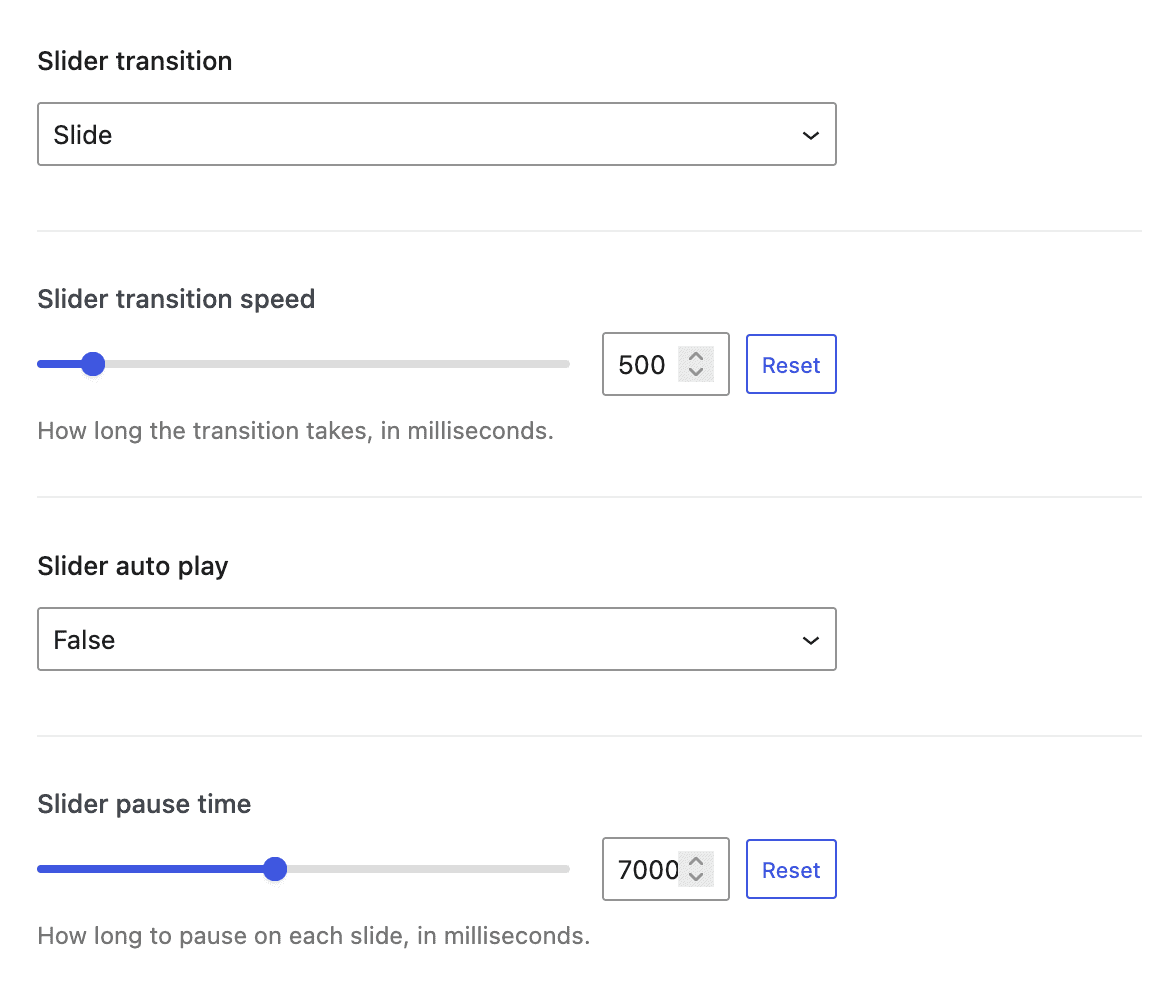Select the 500 number input field
This screenshot has height=996, width=1176.
coord(645,364)
